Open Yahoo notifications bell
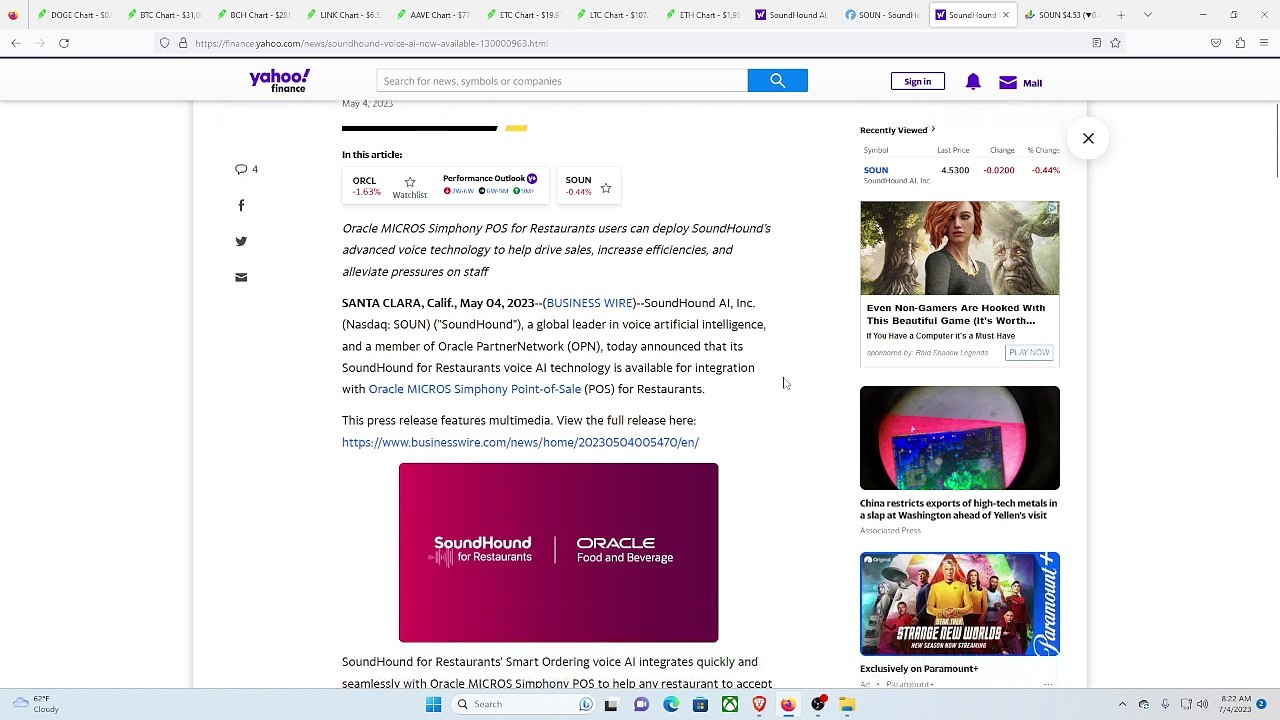 point(973,82)
